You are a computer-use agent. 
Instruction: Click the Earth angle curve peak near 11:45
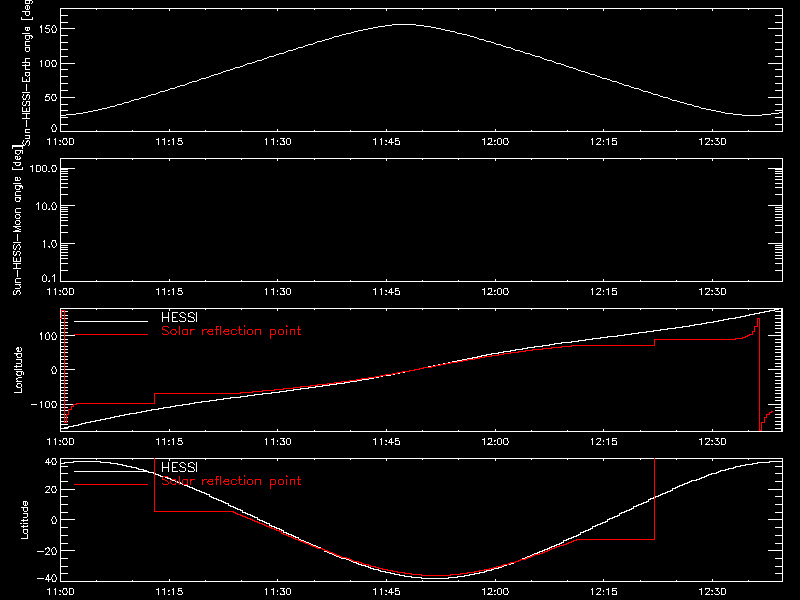pyautogui.click(x=405, y=24)
